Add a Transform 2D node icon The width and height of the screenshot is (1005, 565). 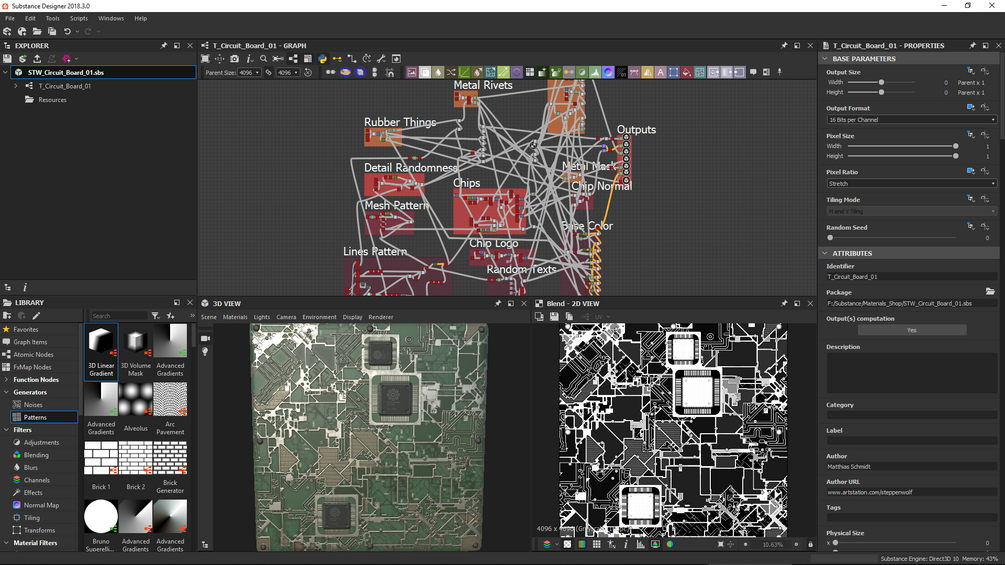[x=673, y=72]
